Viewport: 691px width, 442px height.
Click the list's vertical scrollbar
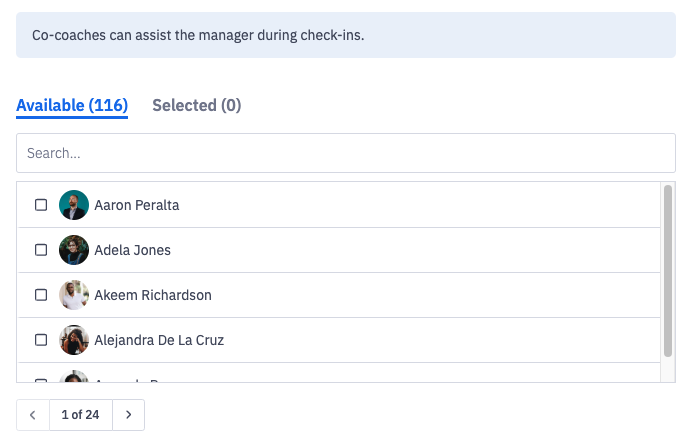pos(668,270)
